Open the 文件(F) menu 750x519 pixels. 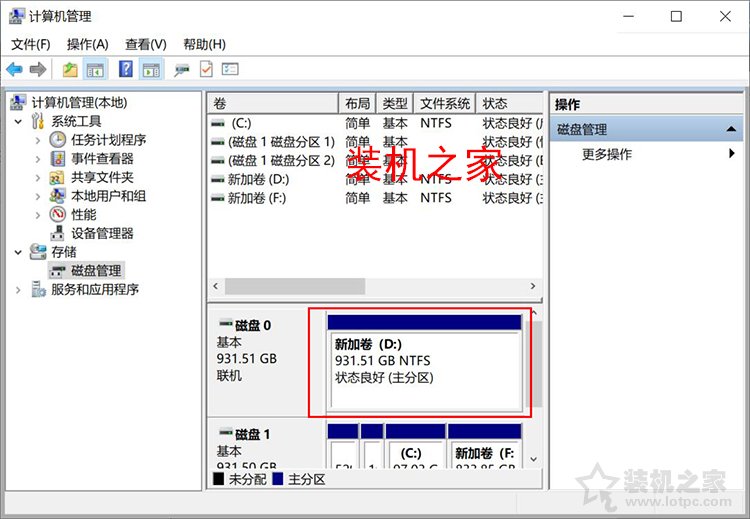click(x=31, y=44)
